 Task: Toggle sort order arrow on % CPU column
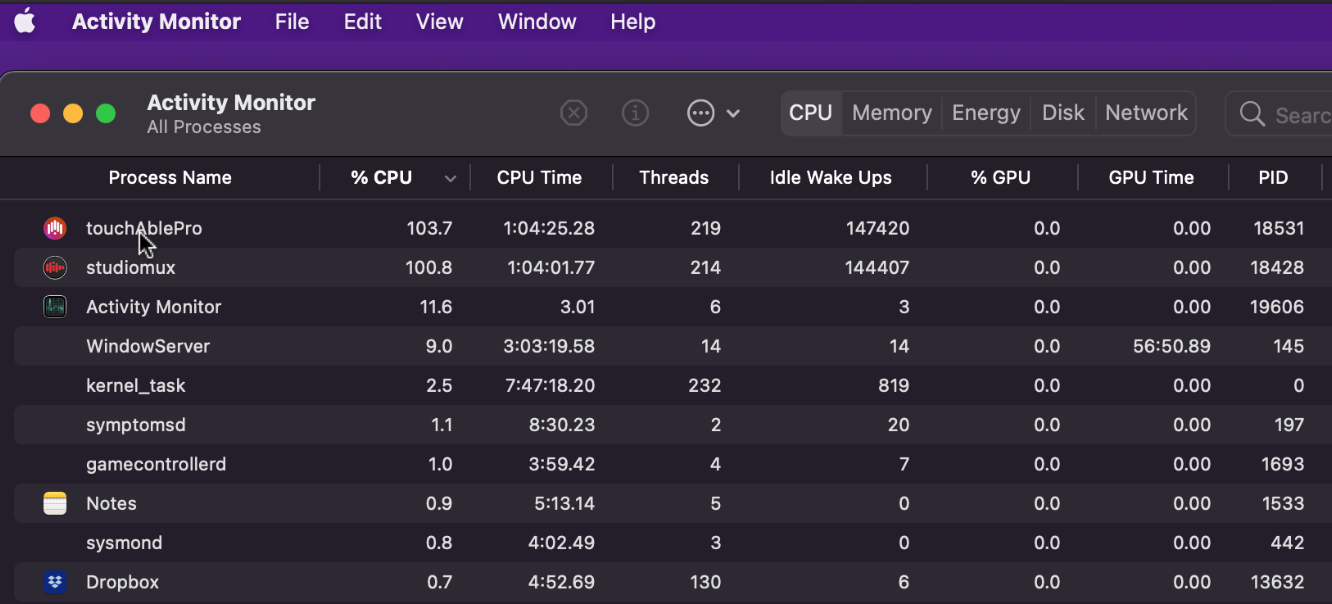(x=450, y=179)
